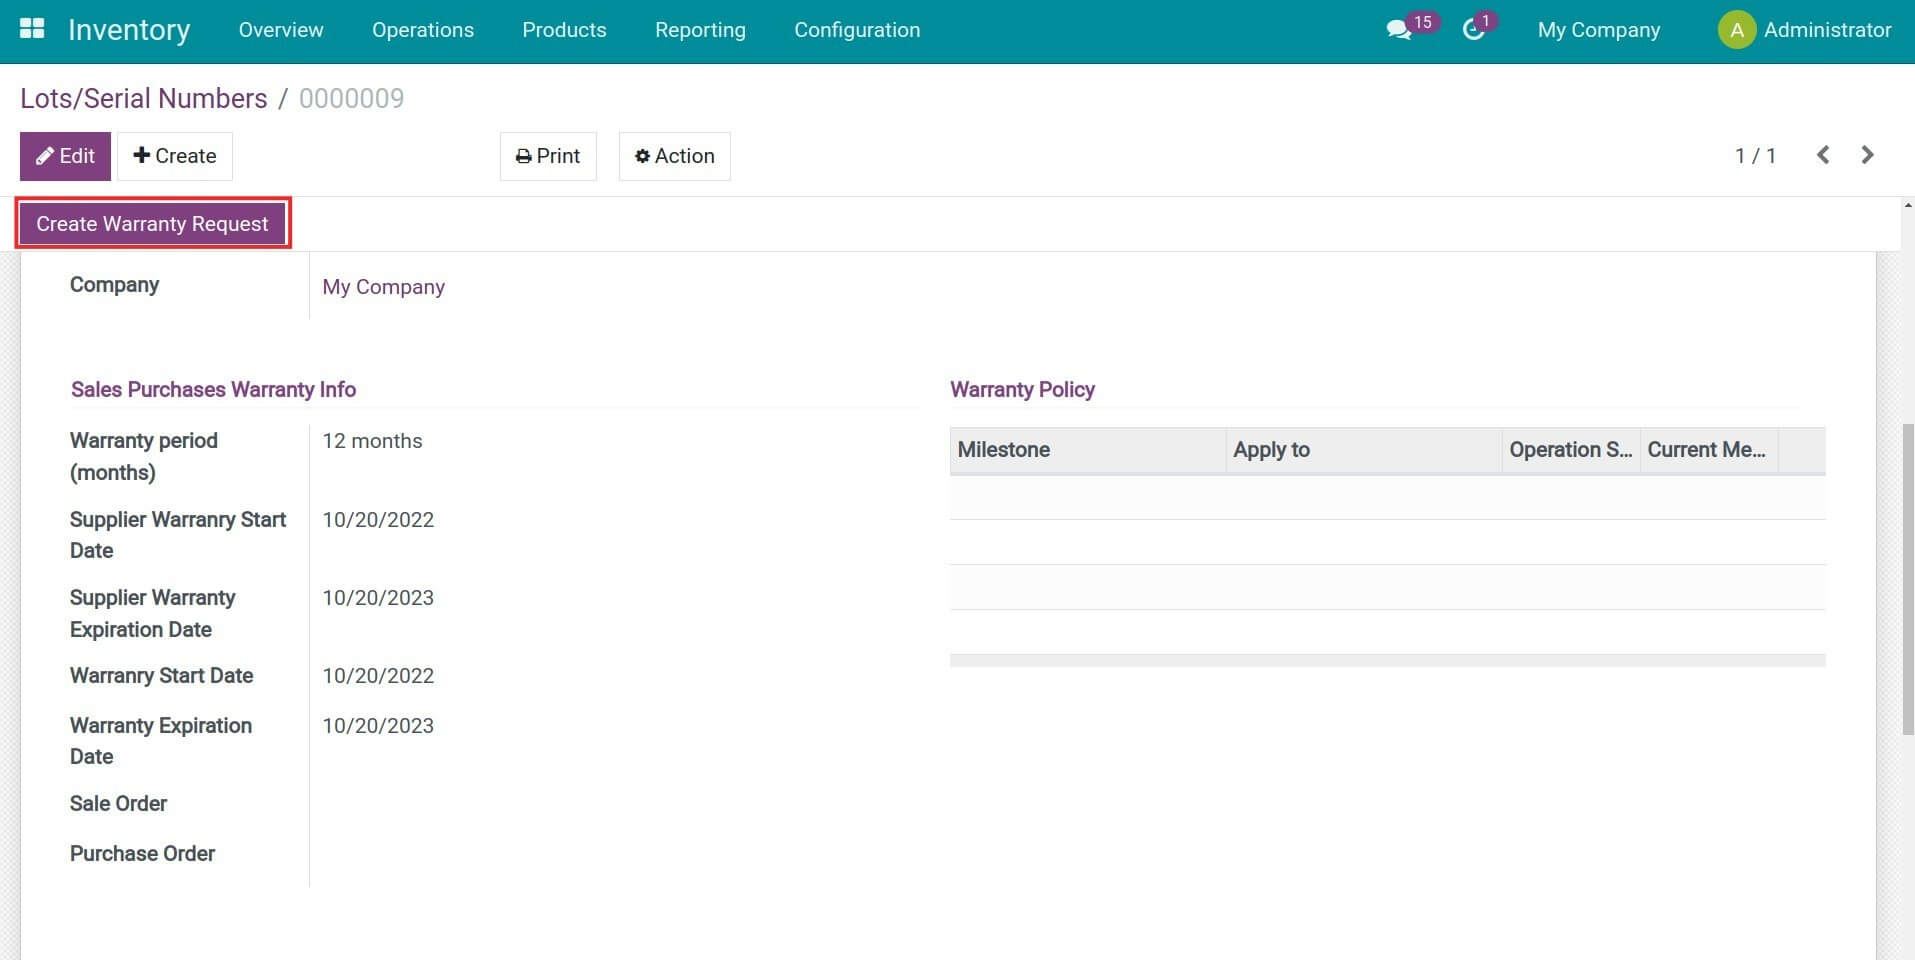Open the Configuration menu
Screen dimensions: 1915x960
(x=856, y=30)
